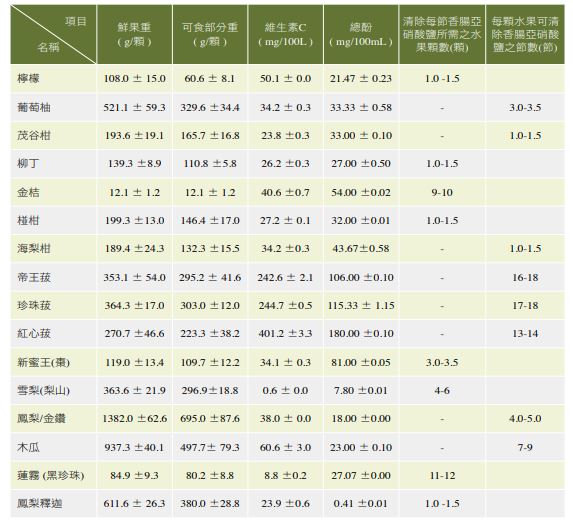Select the 帝王菝 row label
The width and height of the screenshot is (573, 524).
click(34, 277)
